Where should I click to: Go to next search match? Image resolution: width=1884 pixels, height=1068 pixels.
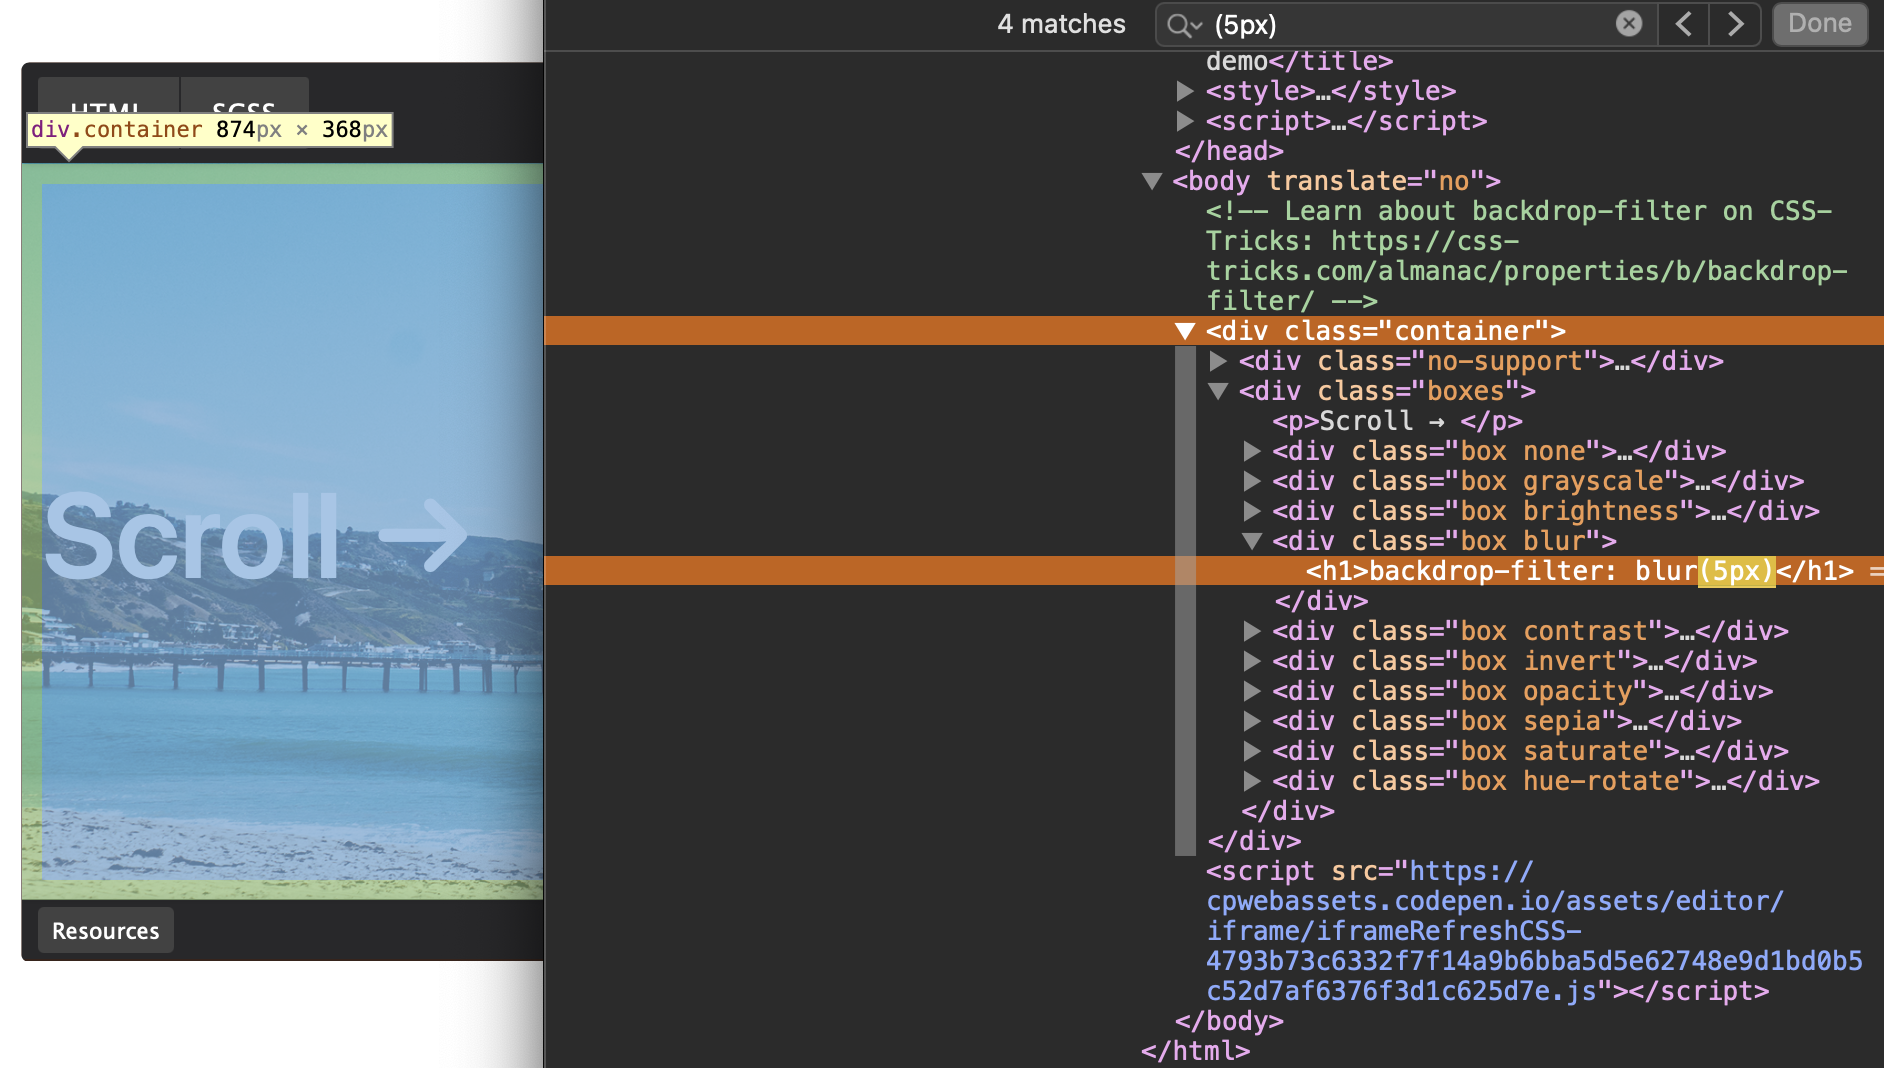click(1736, 23)
